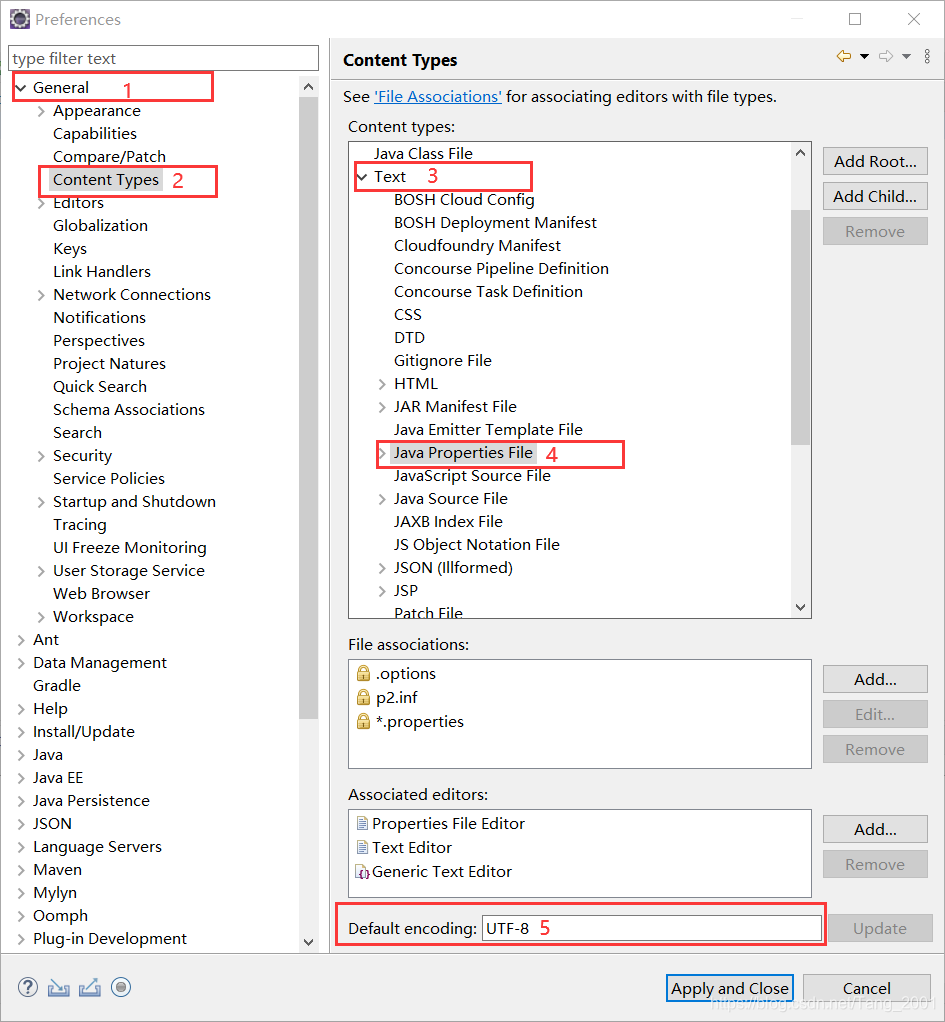Select Keys preference page
945x1022 pixels.
point(70,249)
